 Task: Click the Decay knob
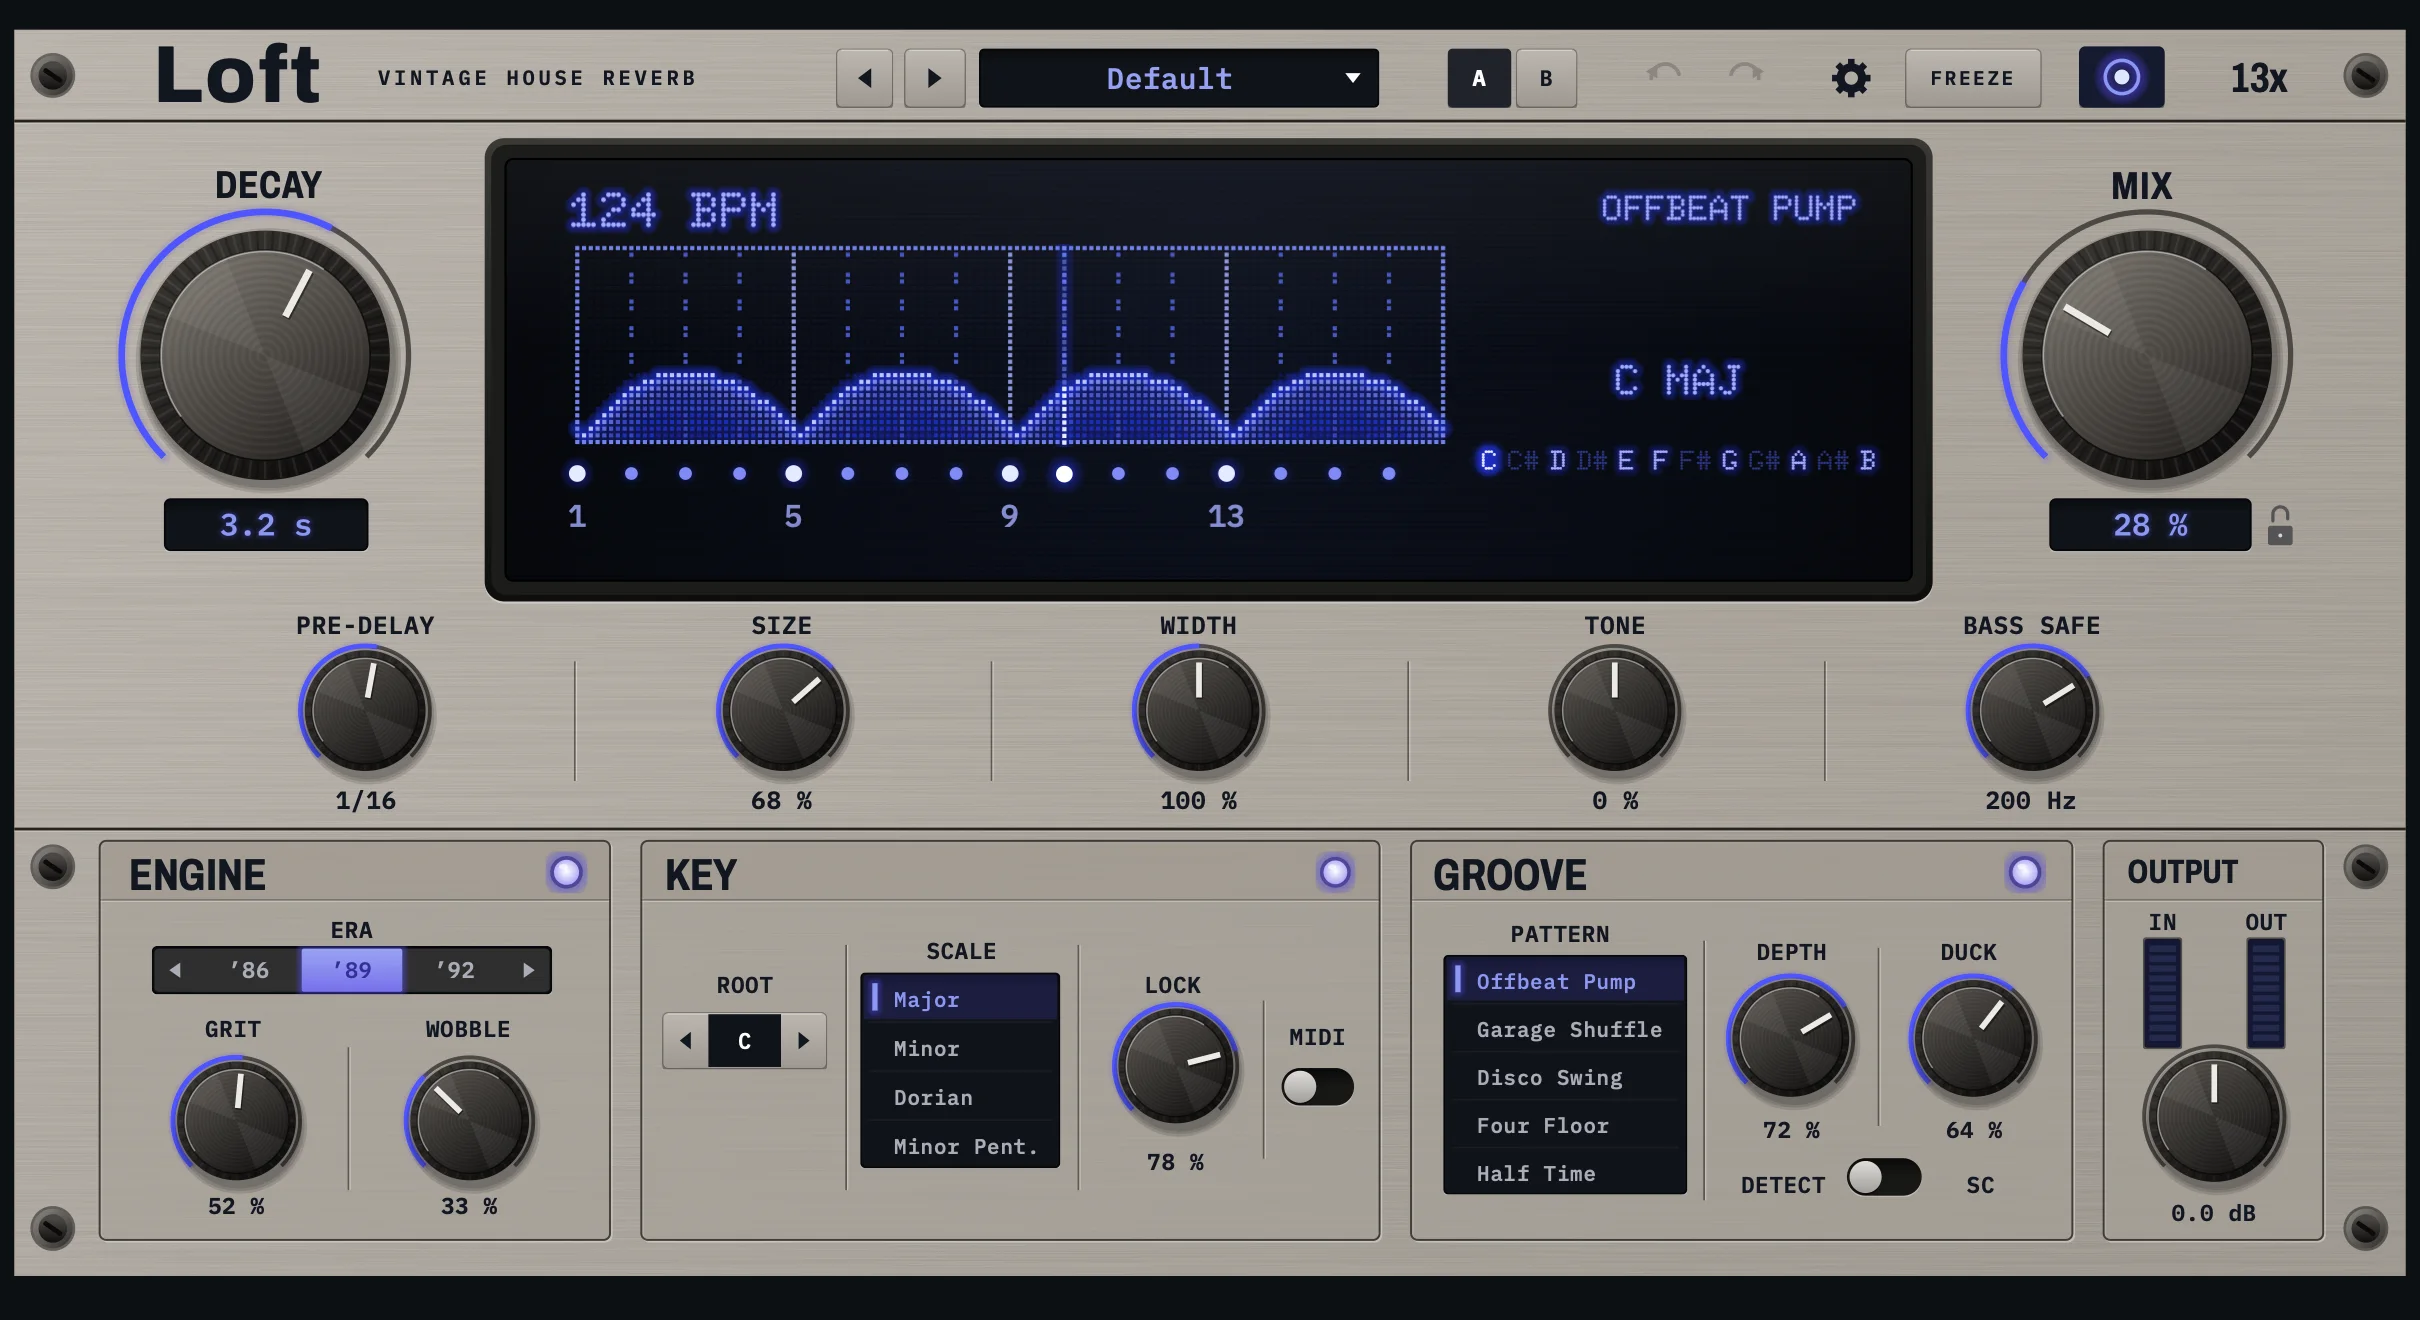pyautogui.click(x=265, y=355)
